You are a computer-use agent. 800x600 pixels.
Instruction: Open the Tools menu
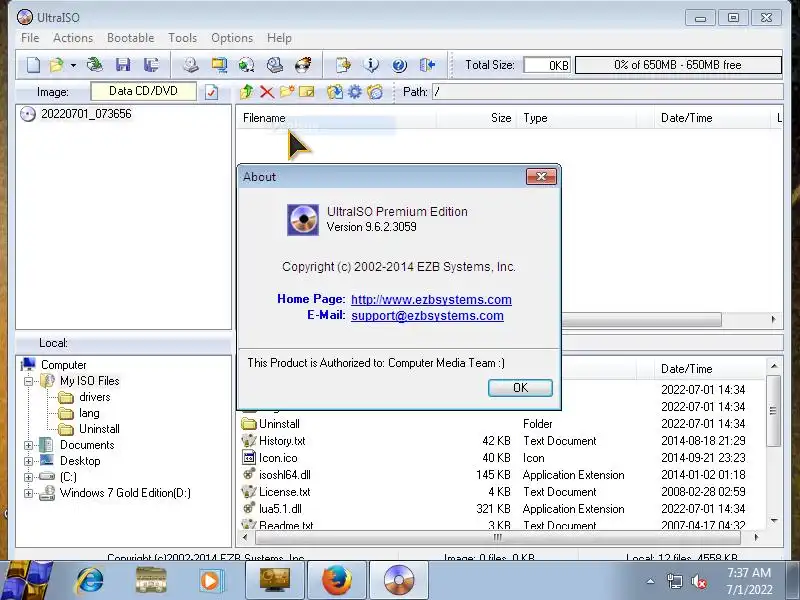point(183,38)
